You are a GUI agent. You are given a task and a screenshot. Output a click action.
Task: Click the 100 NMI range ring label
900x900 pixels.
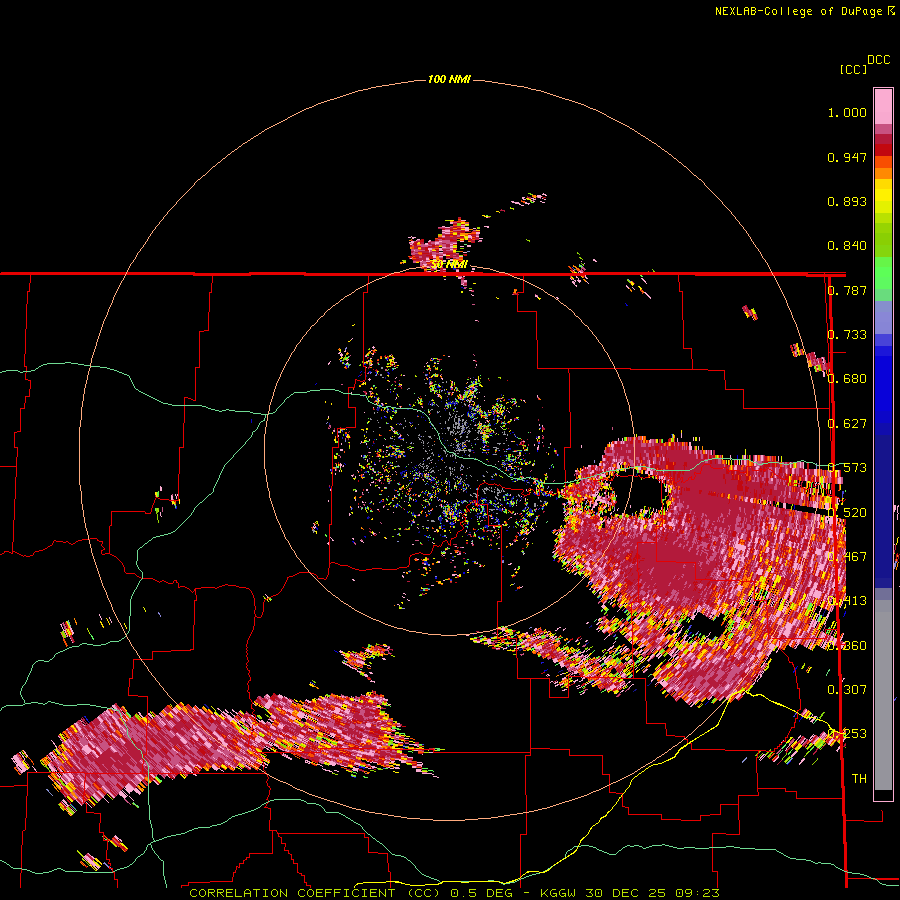449,79
